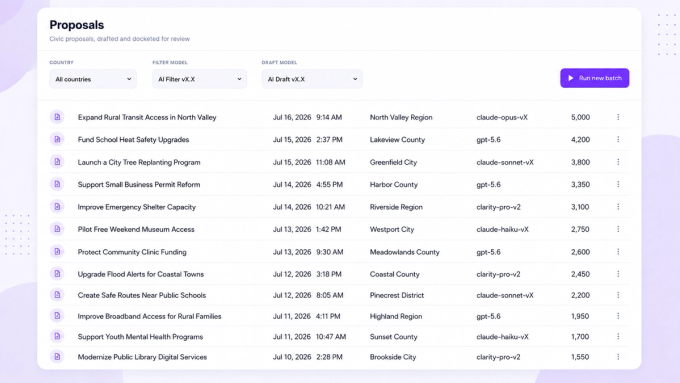Viewport: 680px width, 383px height.
Task: Click the Meadowlands County cell
Action: point(404,252)
